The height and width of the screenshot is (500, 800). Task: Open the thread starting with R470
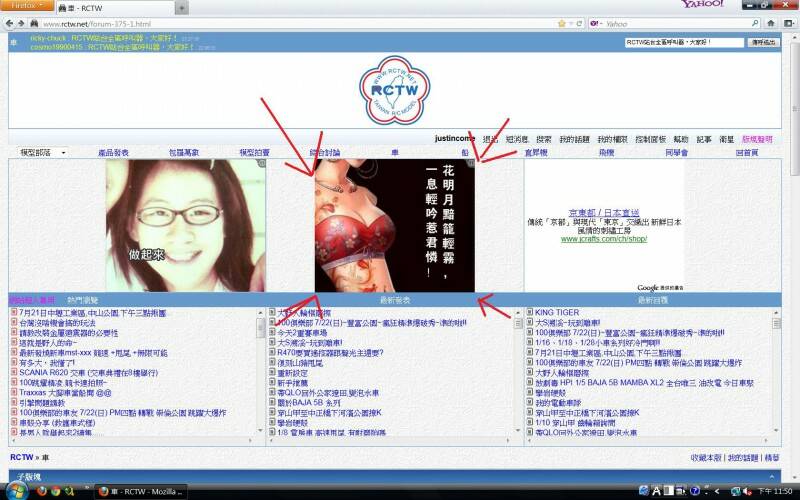pyautogui.click(x=330, y=353)
